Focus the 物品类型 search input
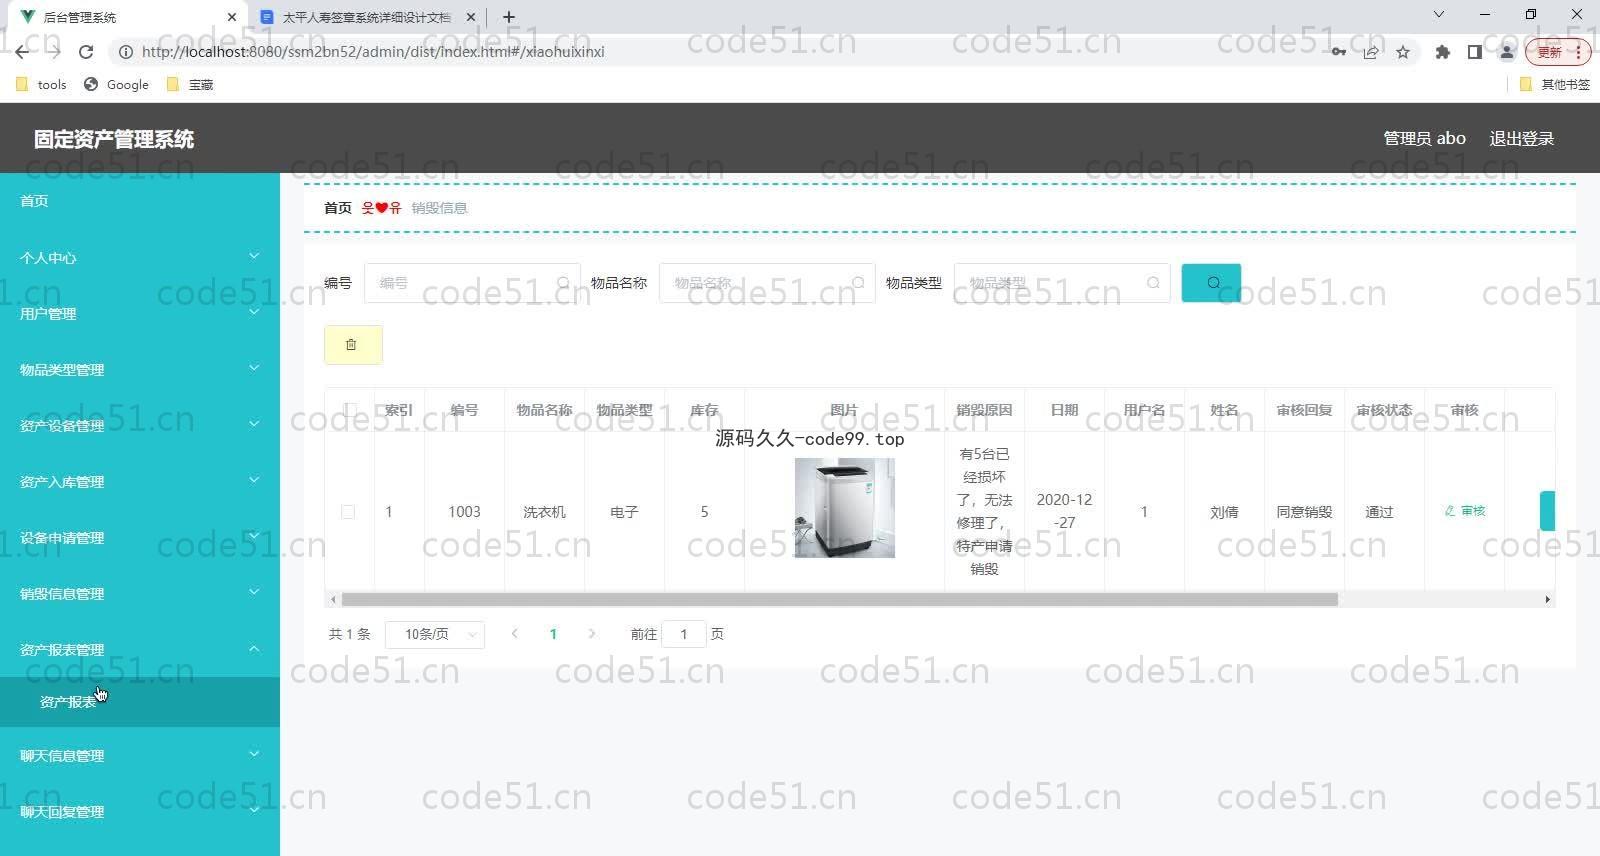The height and width of the screenshot is (856, 1600). [1062, 283]
